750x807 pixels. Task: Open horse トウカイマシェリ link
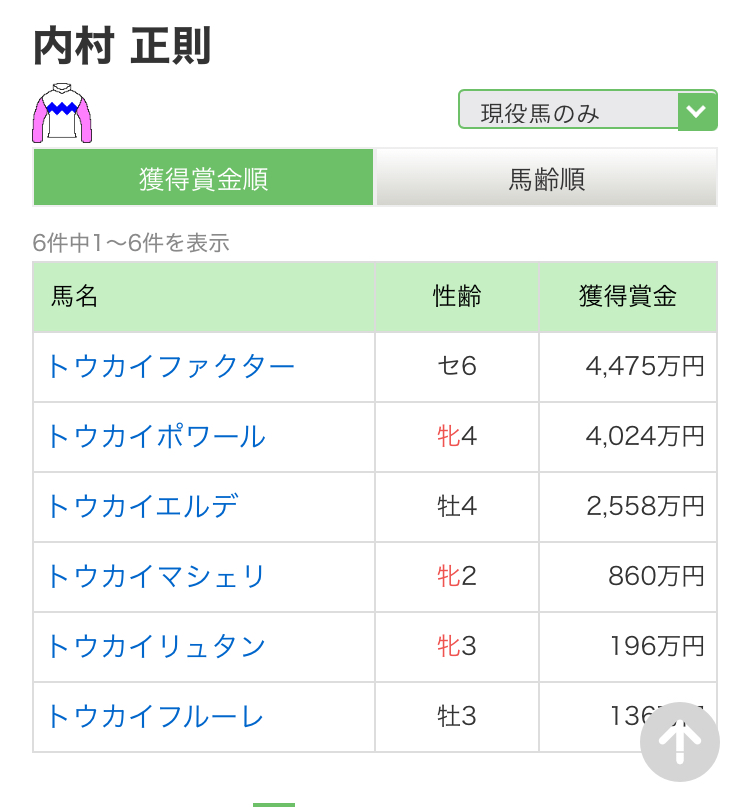[156, 576]
